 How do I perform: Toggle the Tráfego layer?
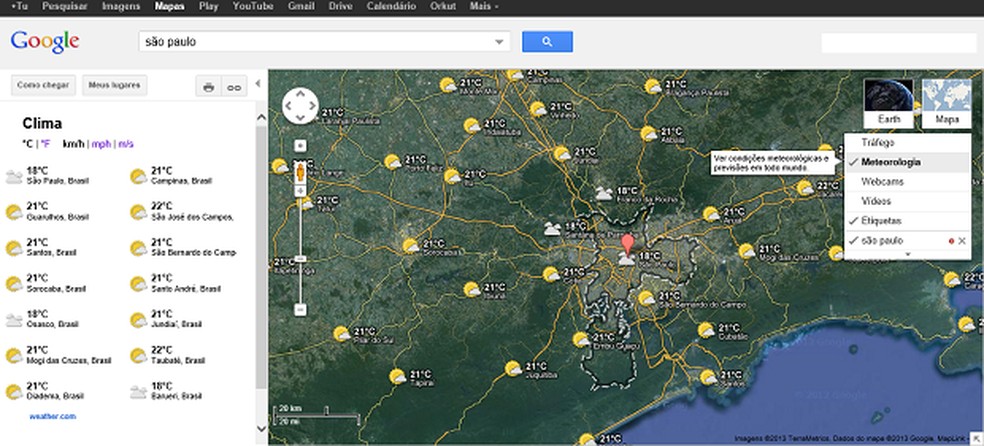coord(907,142)
